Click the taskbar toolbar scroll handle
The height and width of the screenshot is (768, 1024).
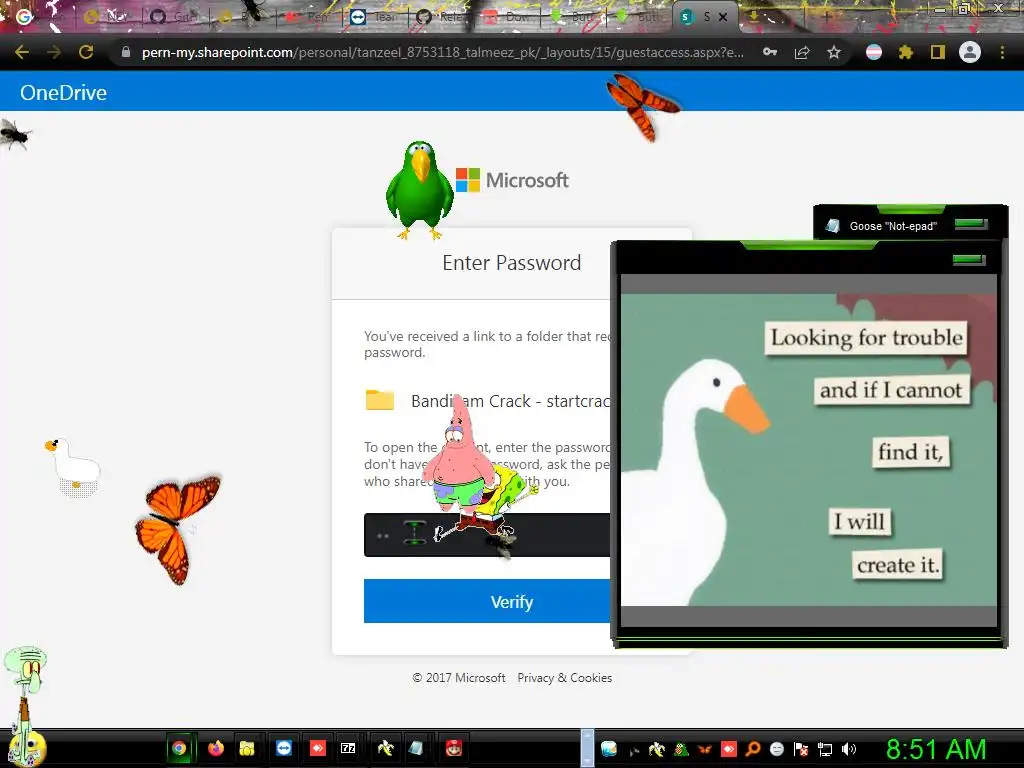click(587, 748)
